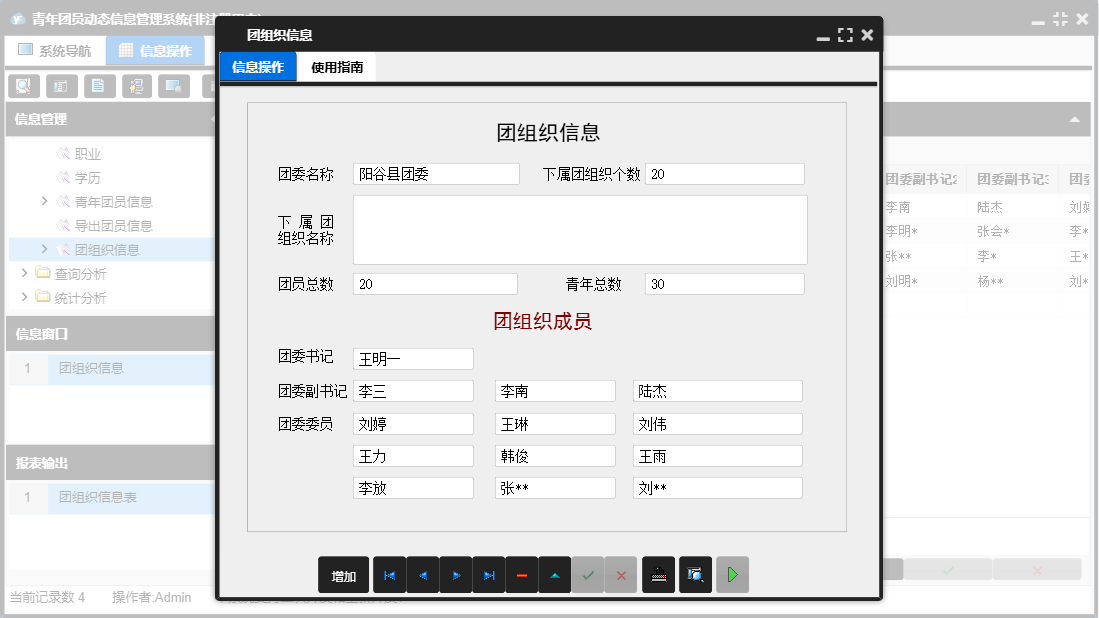Viewport: 1099px width, 618px height.
Task: Expand the 统计分析 folder
Action: pos(24,296)
